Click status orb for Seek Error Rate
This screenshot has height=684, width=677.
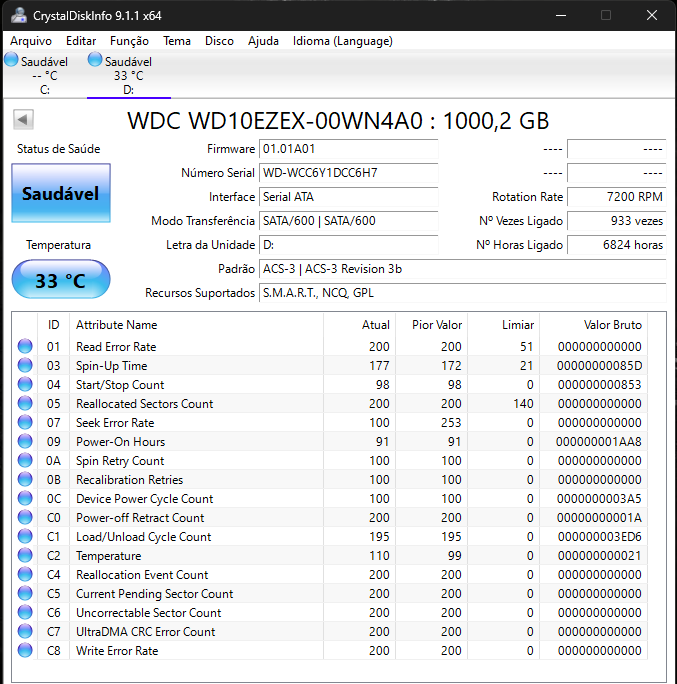click(25, 422)
